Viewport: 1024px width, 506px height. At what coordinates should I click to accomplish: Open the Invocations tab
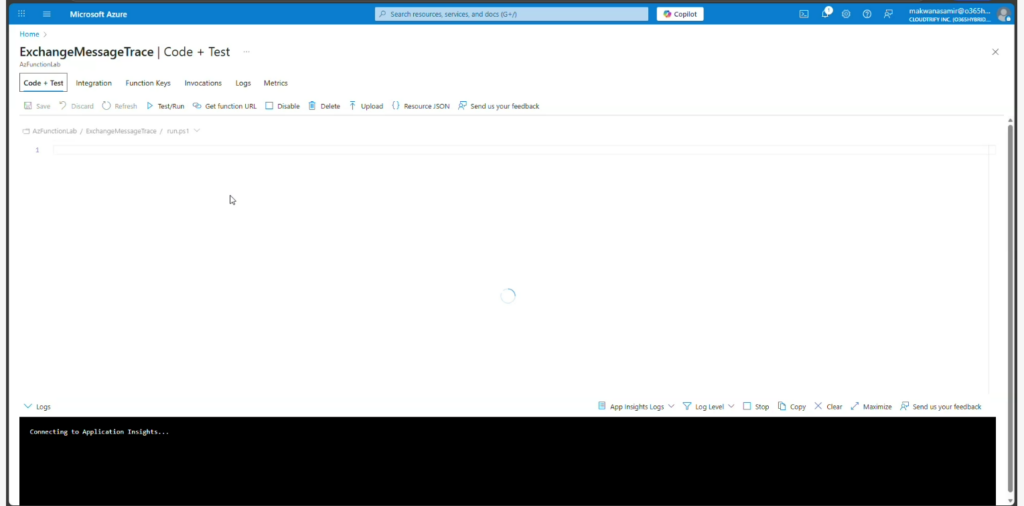click(203, 83)
